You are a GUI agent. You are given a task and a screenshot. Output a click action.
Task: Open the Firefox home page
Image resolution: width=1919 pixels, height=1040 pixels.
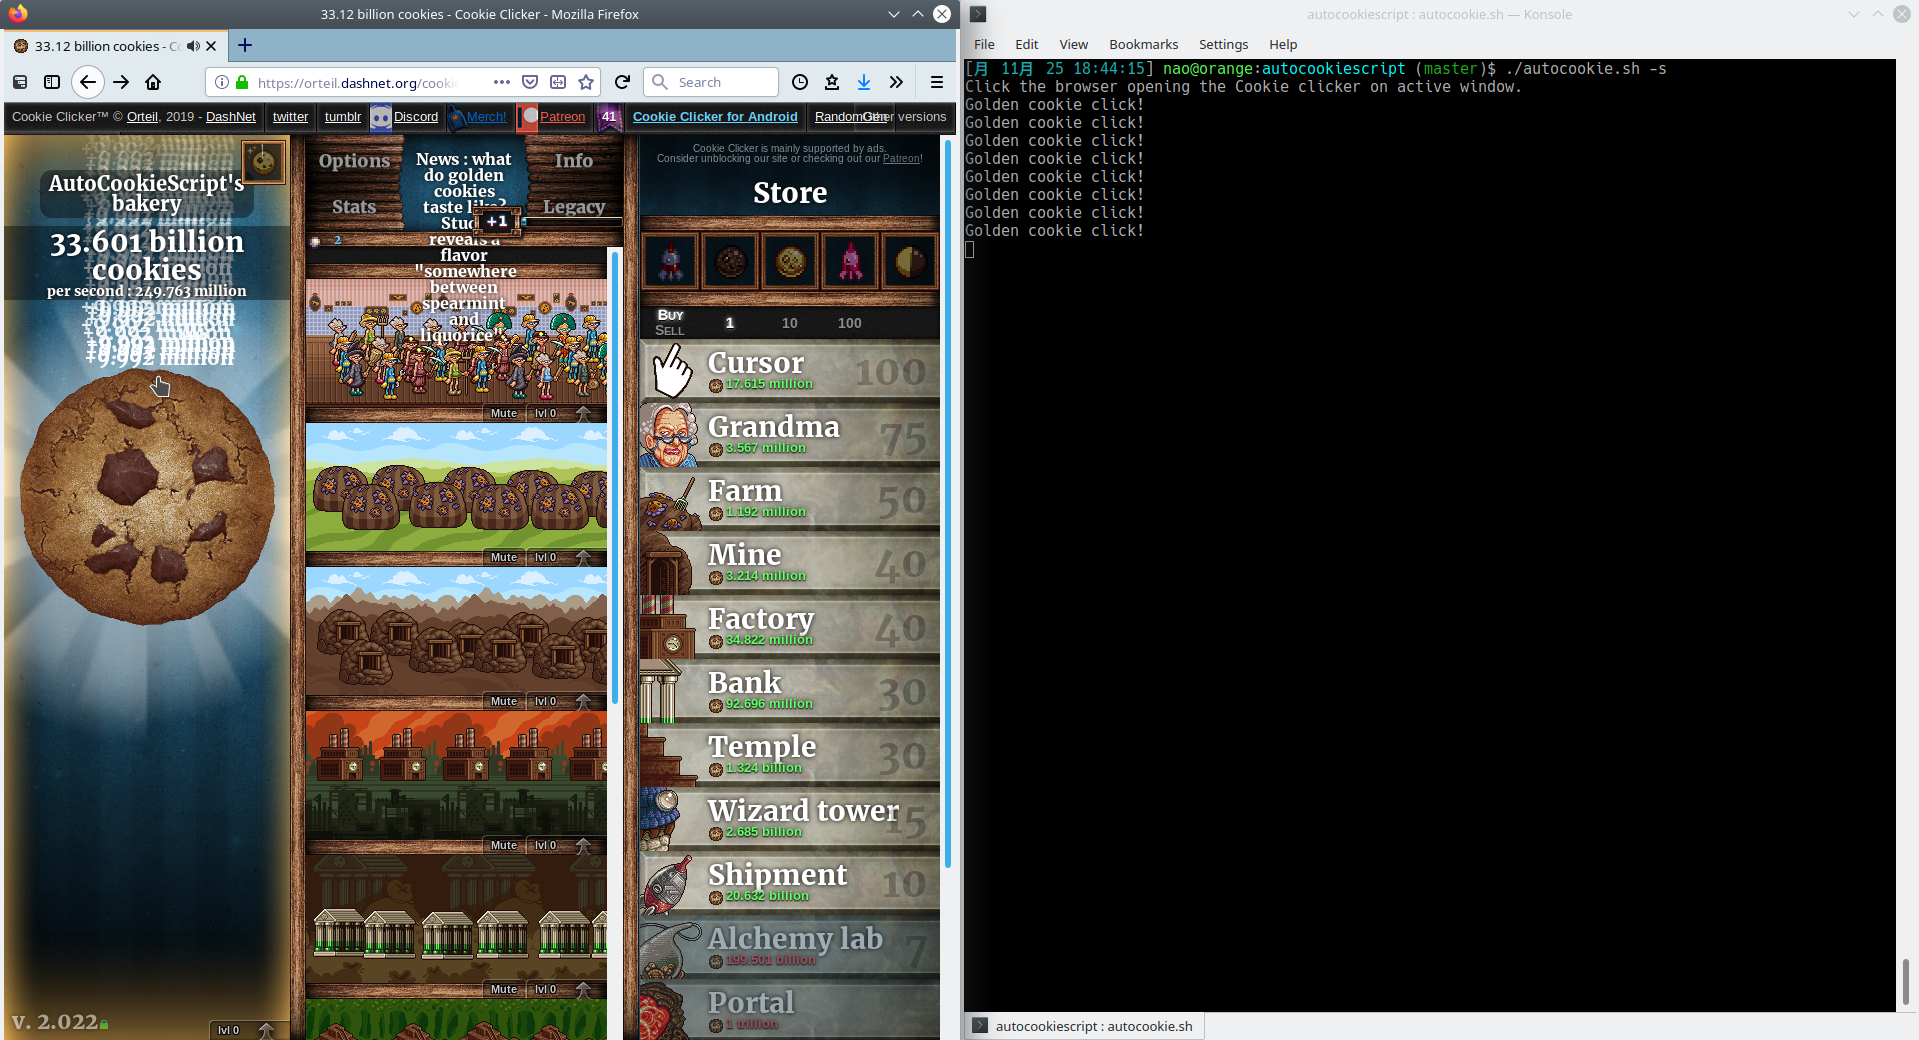pyautogui.click(x=153, y=82)
